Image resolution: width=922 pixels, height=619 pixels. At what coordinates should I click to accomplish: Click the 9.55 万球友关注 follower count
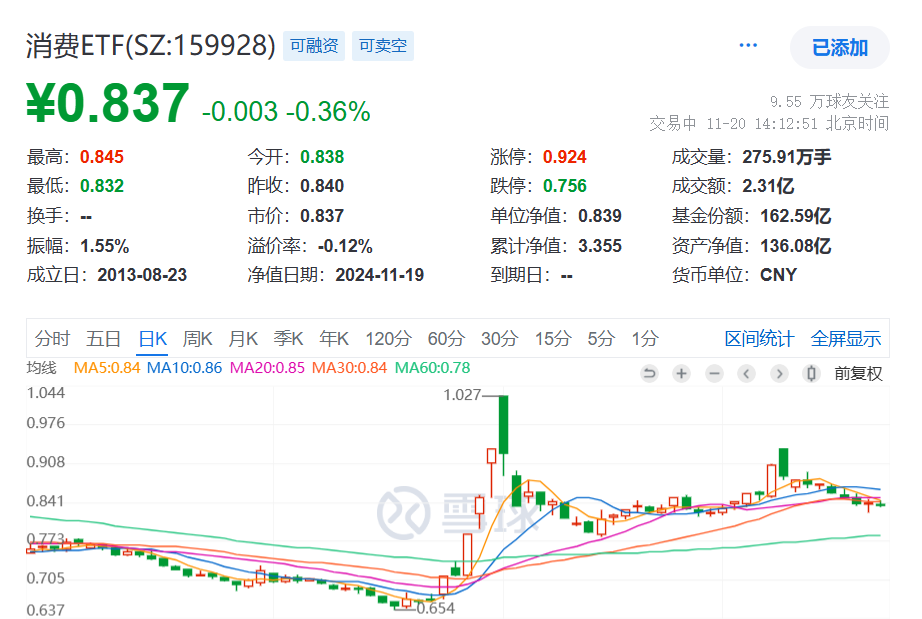click(830, 102)
